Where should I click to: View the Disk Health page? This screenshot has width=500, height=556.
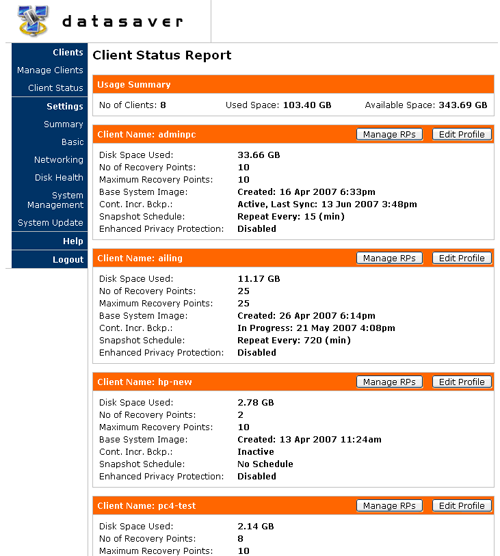(x=59, y=178)
